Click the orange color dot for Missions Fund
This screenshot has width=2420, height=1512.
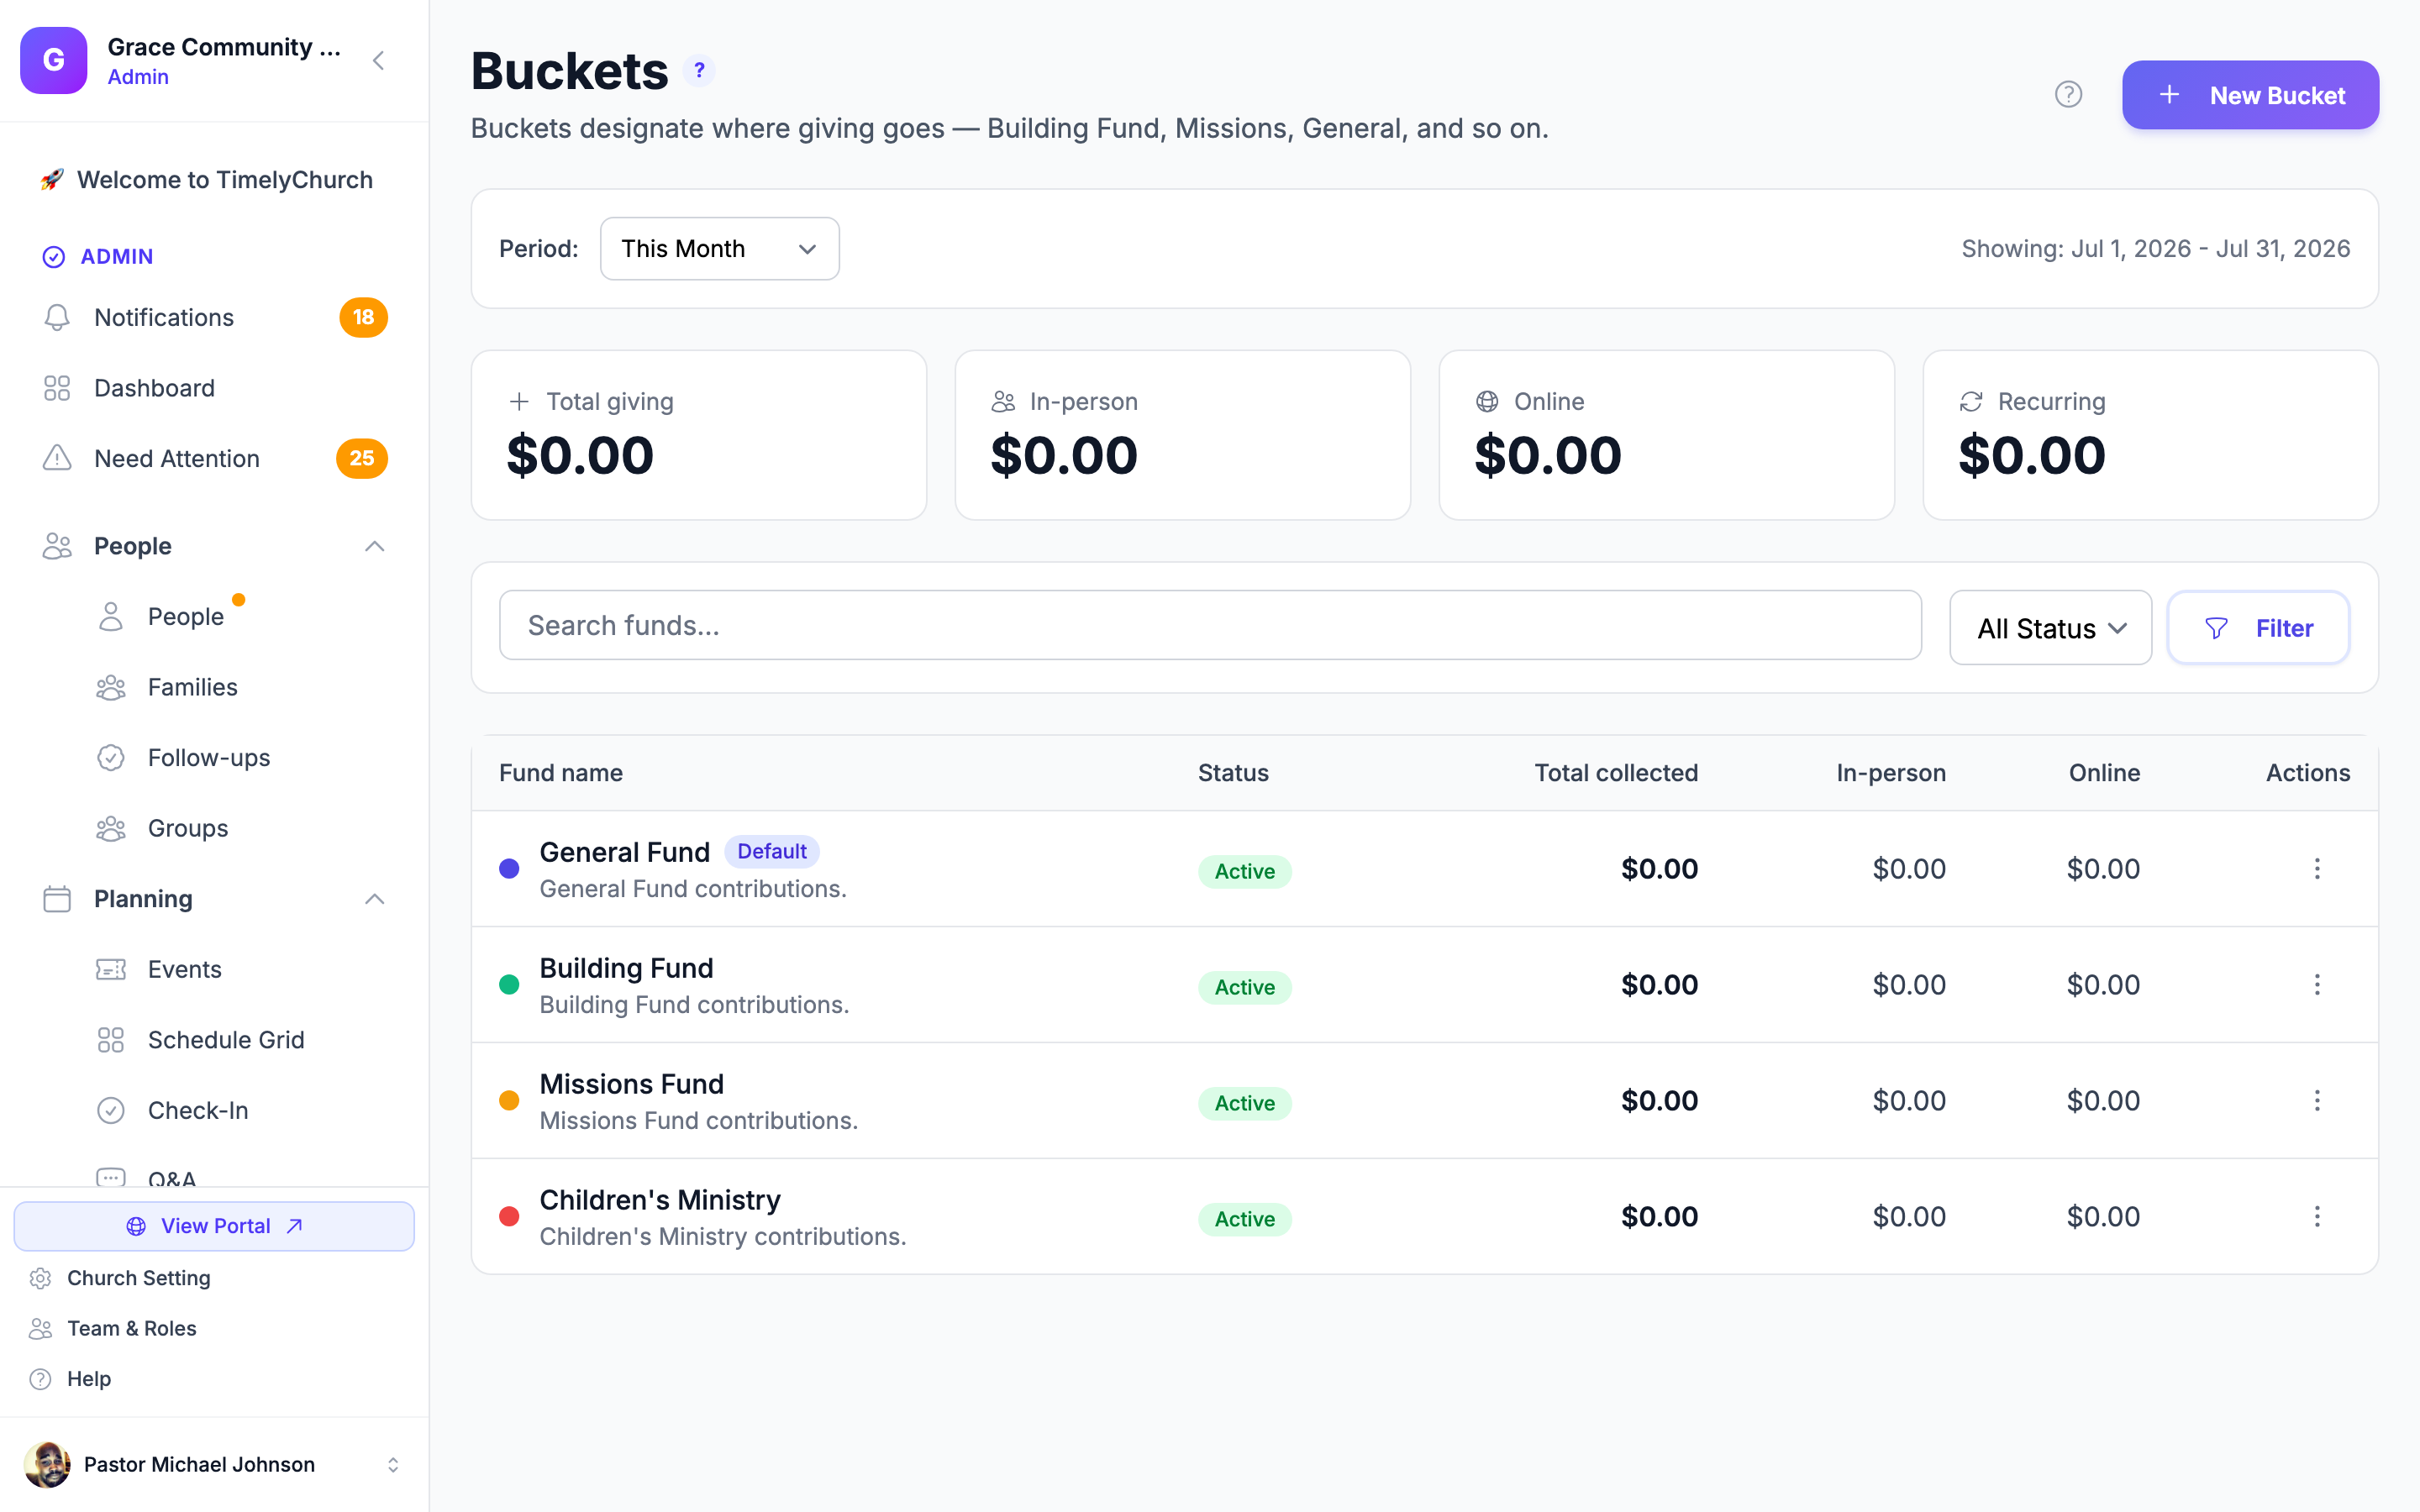click(x=509, y=1100)
